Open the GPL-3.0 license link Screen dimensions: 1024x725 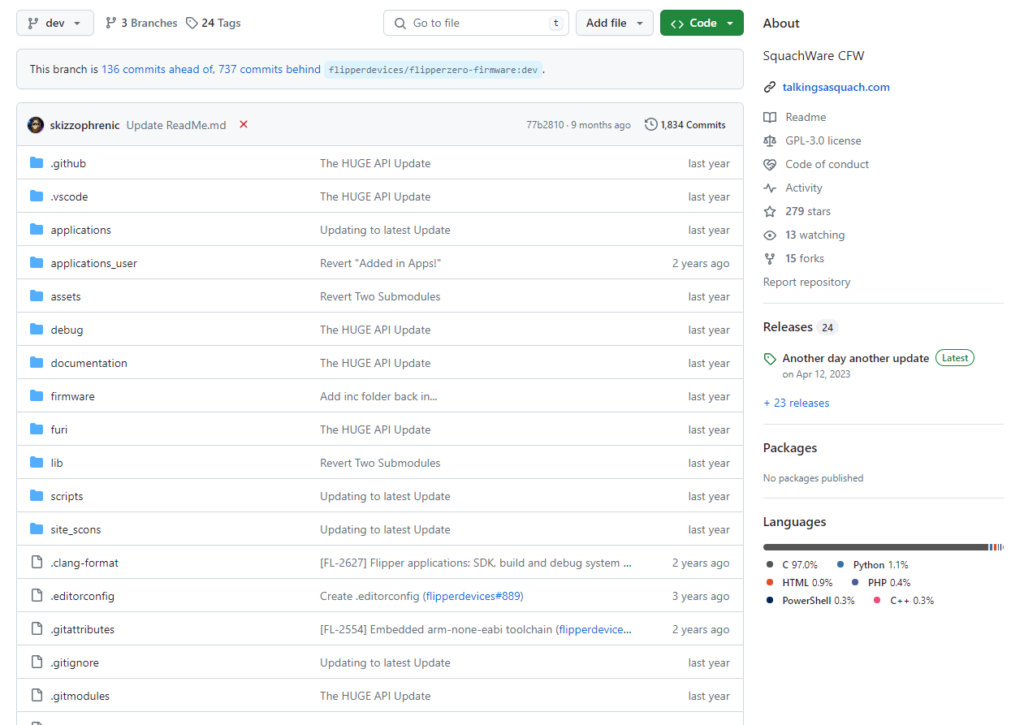tap(823, 140)
